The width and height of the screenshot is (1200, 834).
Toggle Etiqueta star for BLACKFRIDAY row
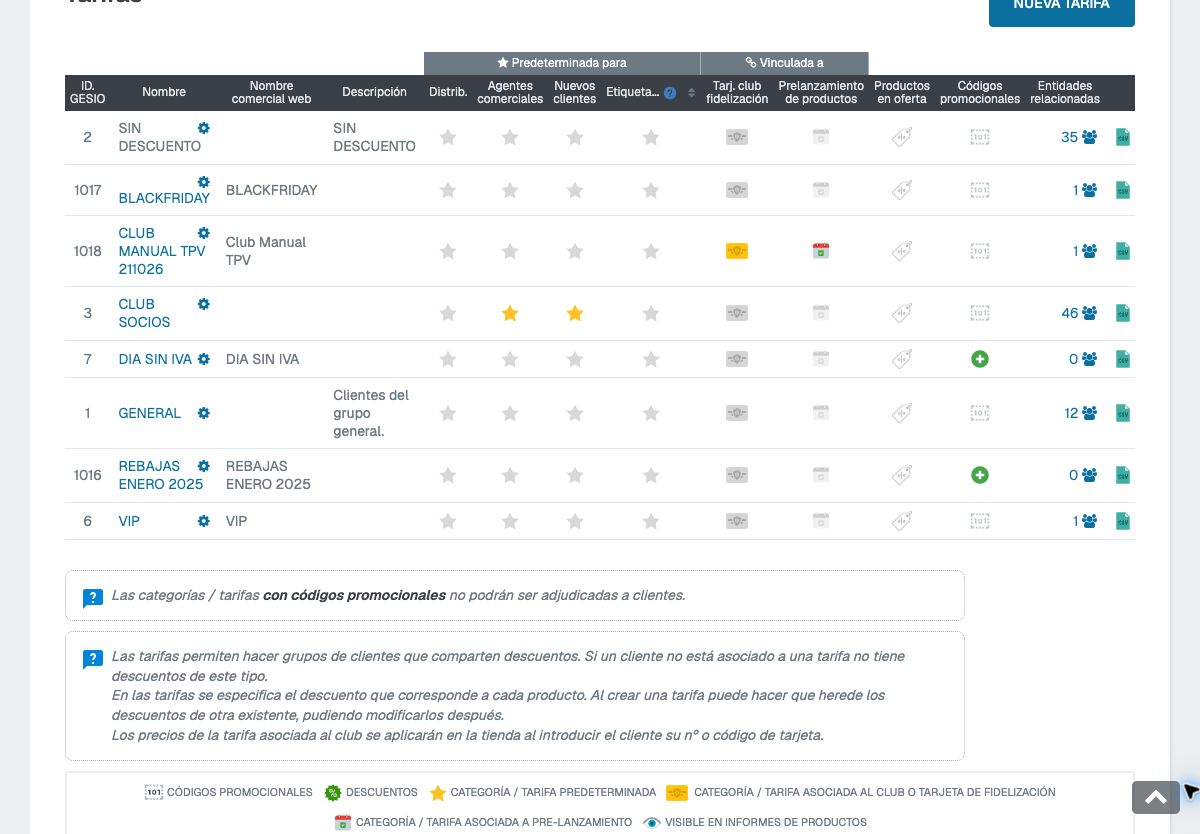(651, 190)
